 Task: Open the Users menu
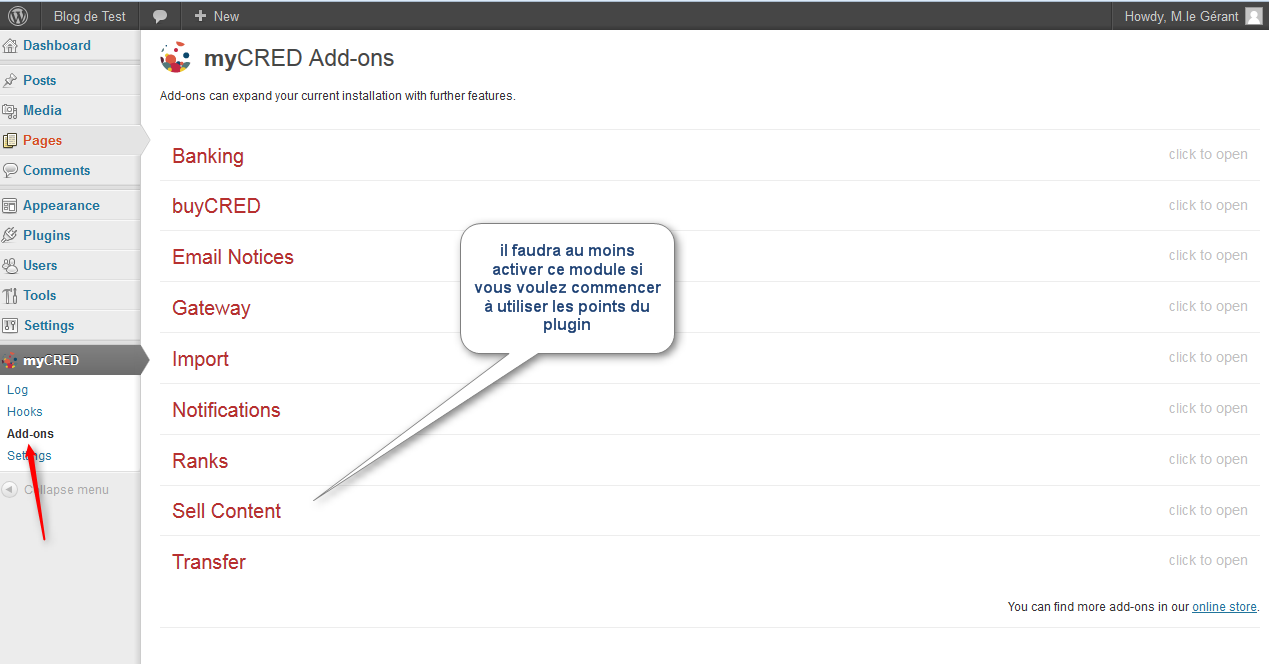pyautogui.click(x=40, y=265)
